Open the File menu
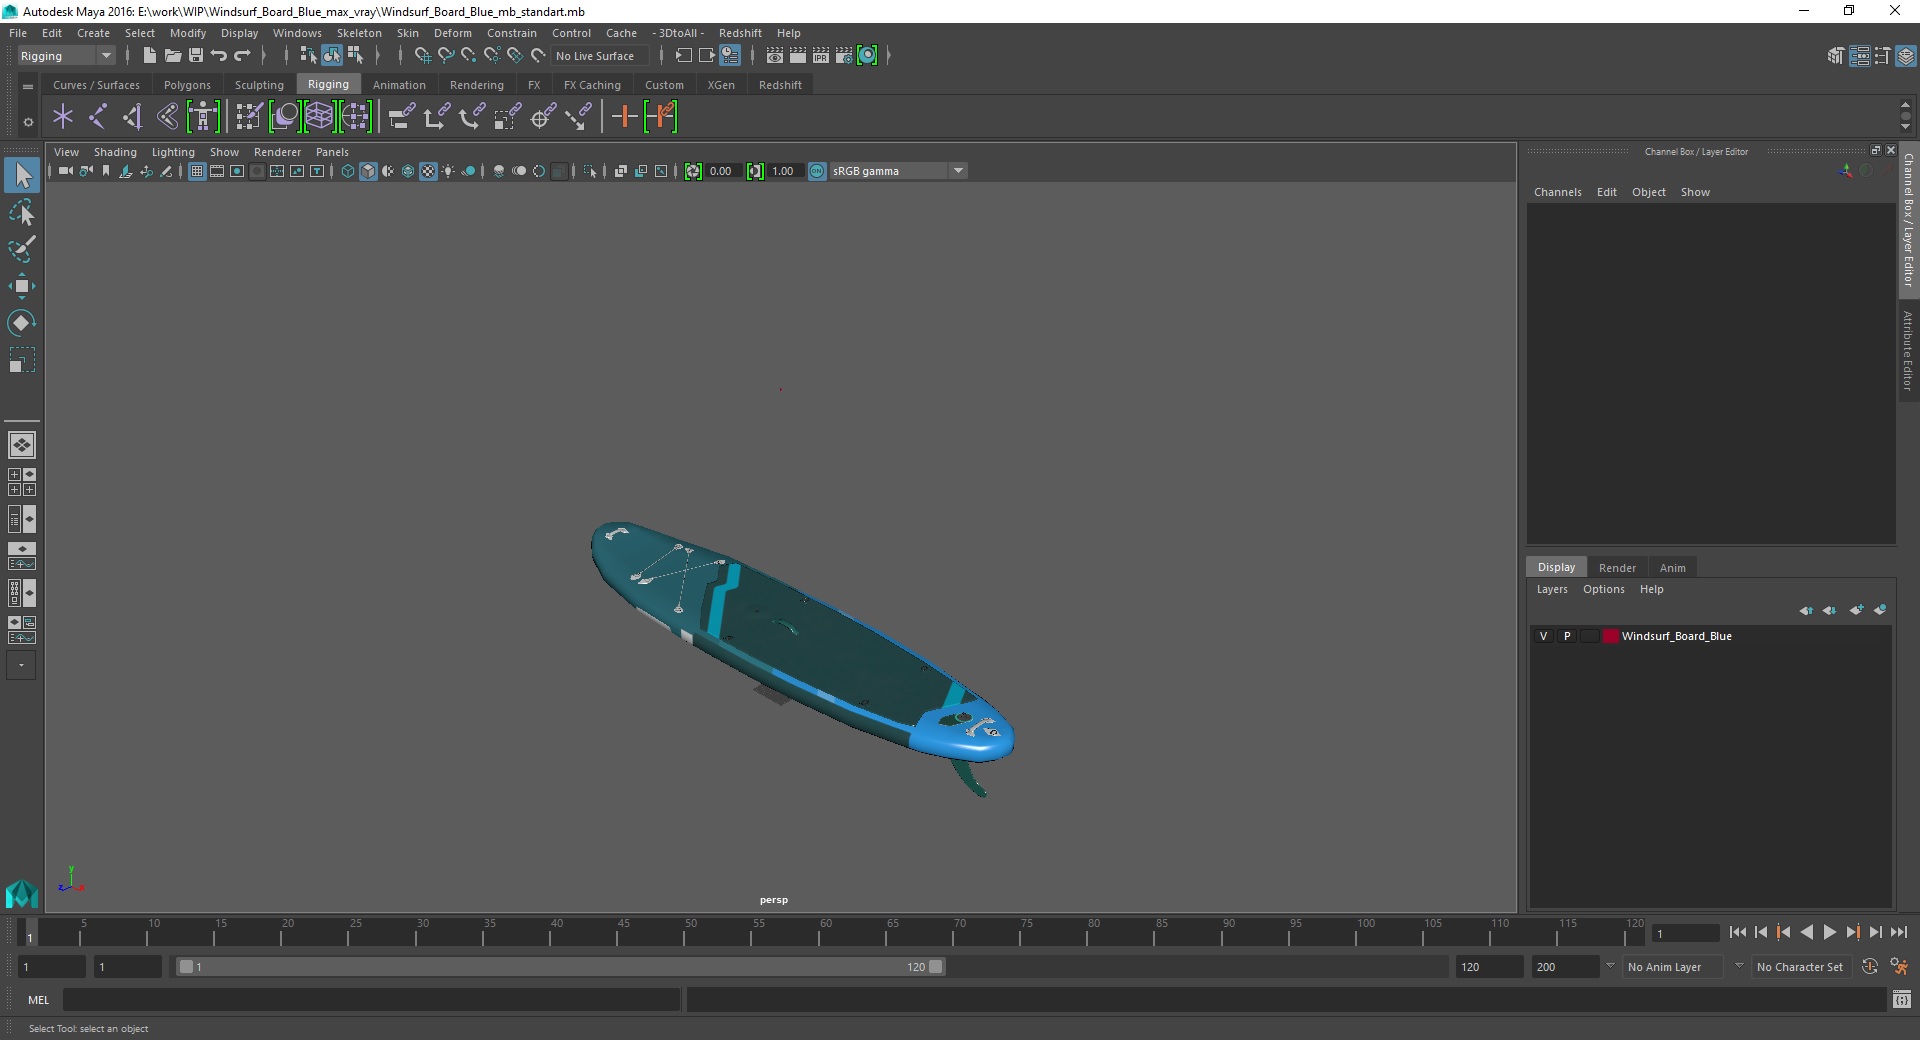 coord(18,33)
